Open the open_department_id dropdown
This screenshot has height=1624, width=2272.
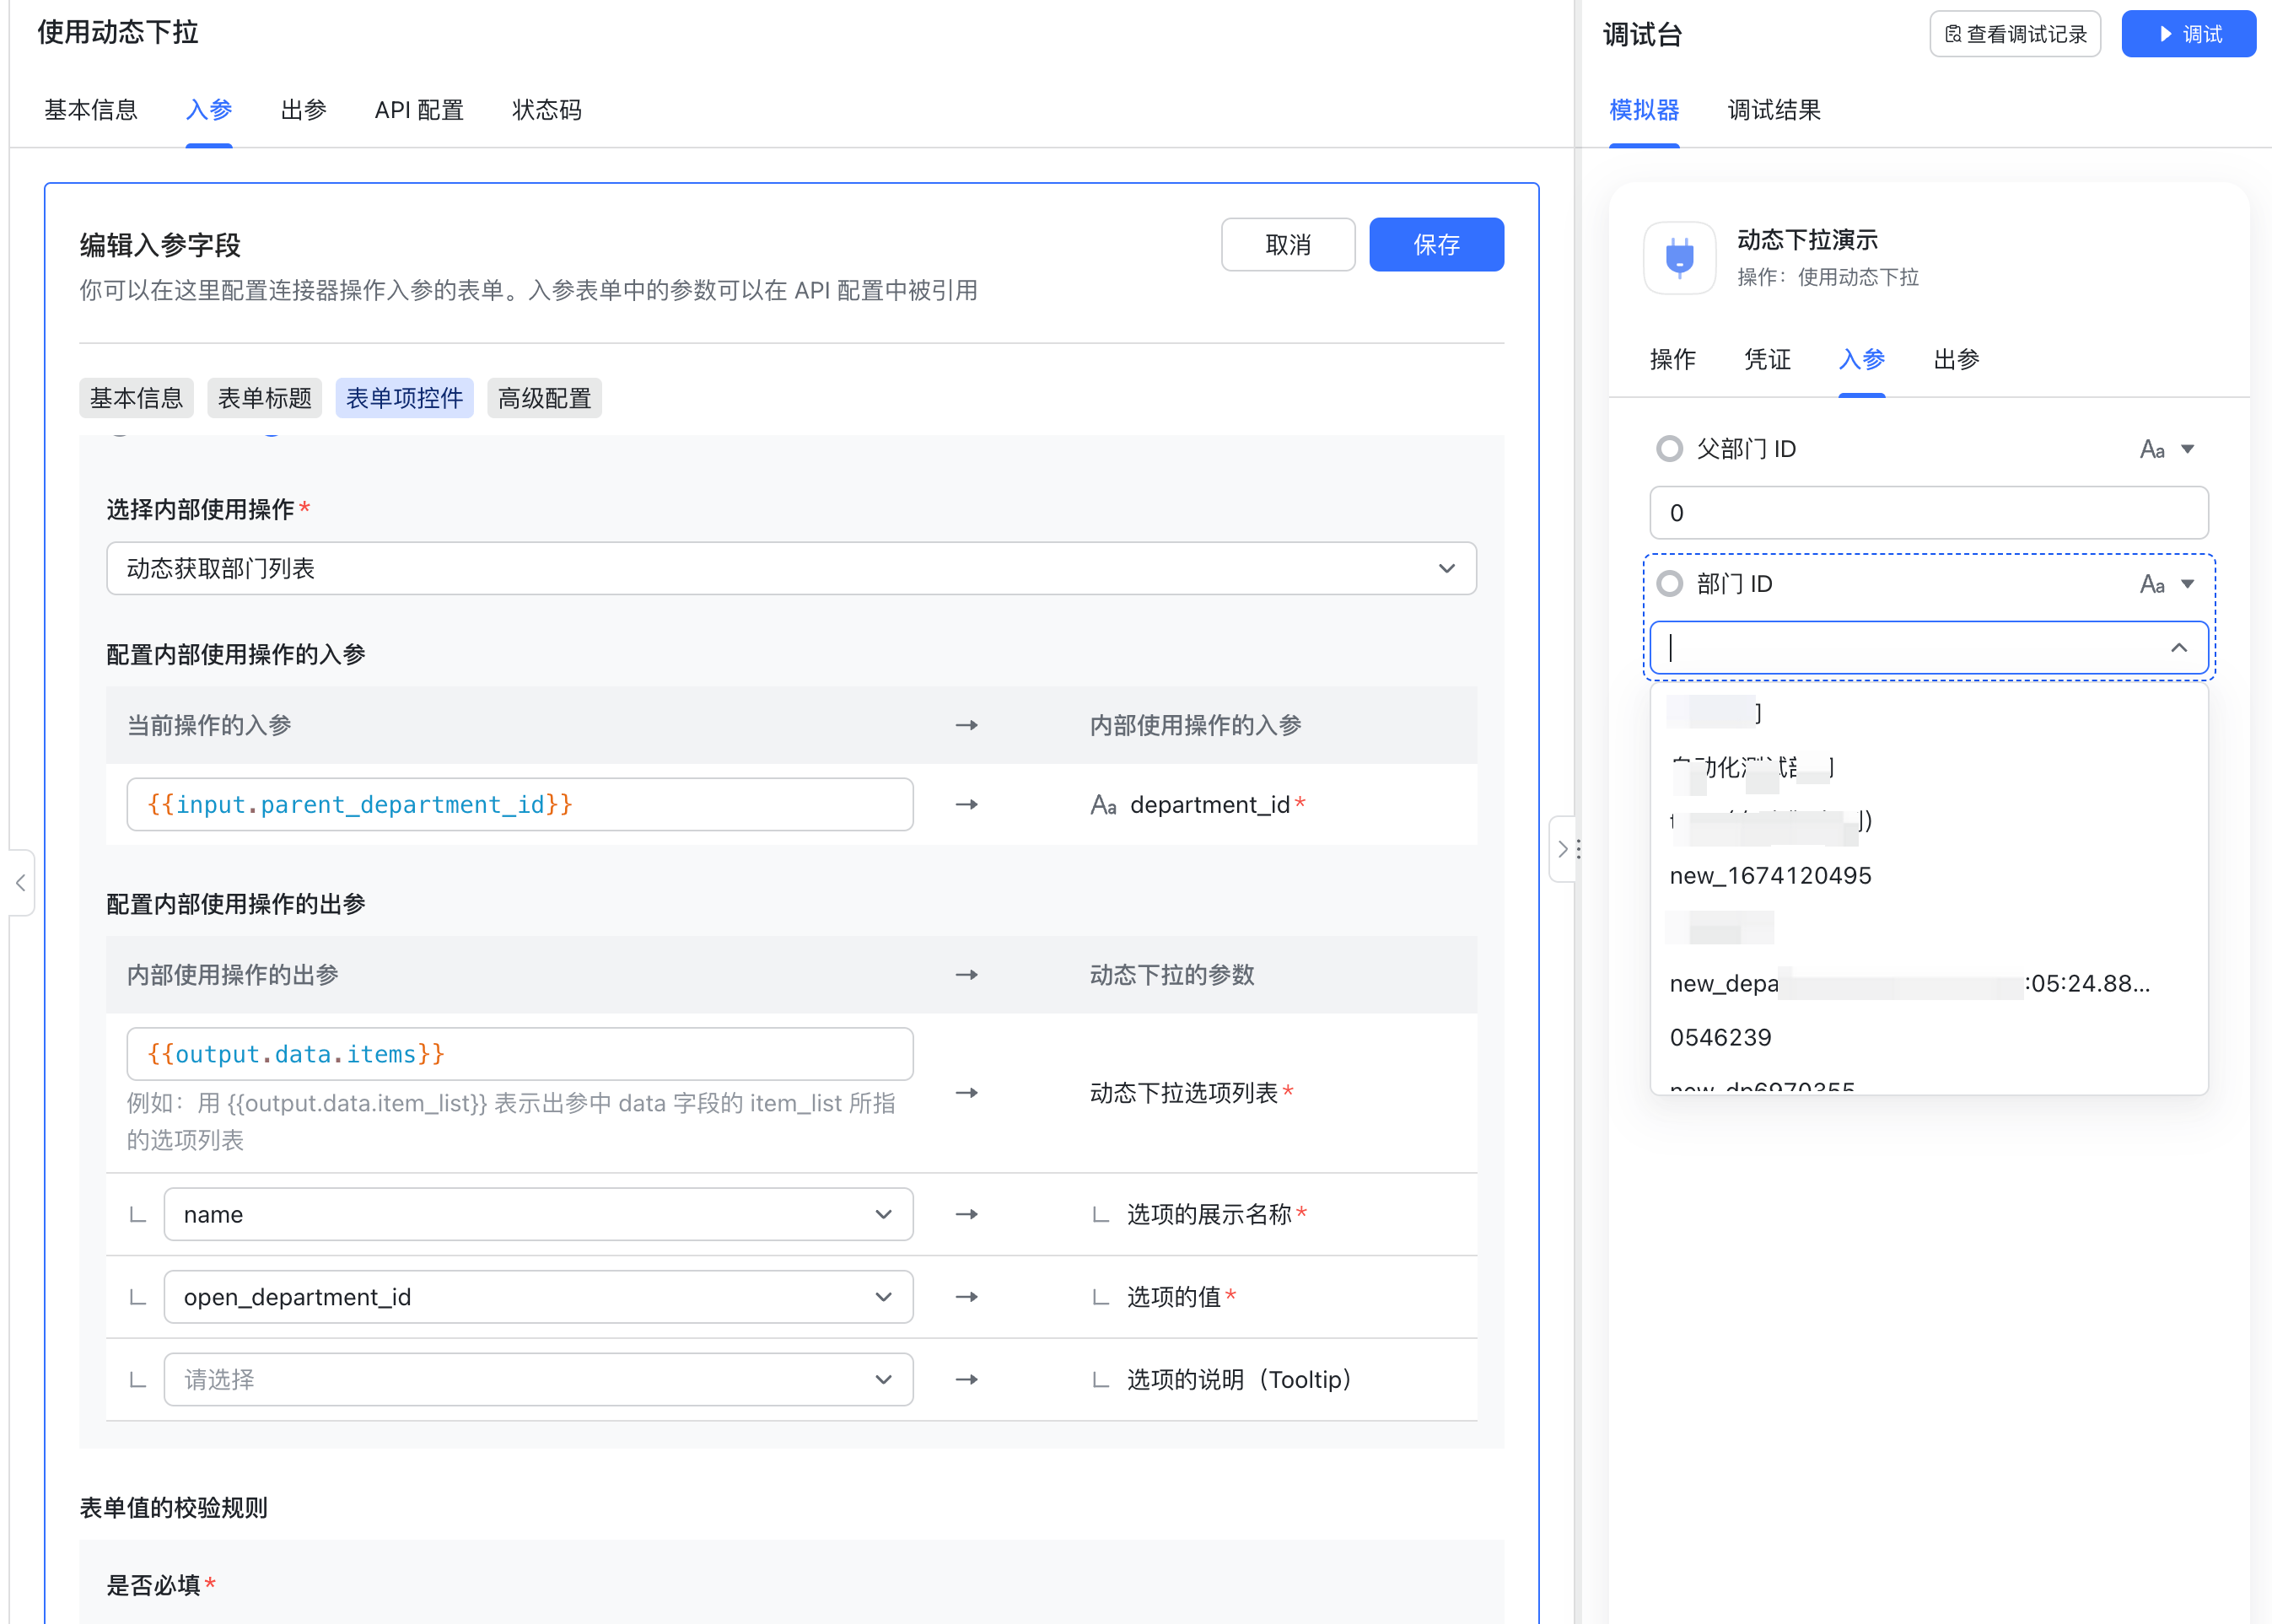point(538,1297)
